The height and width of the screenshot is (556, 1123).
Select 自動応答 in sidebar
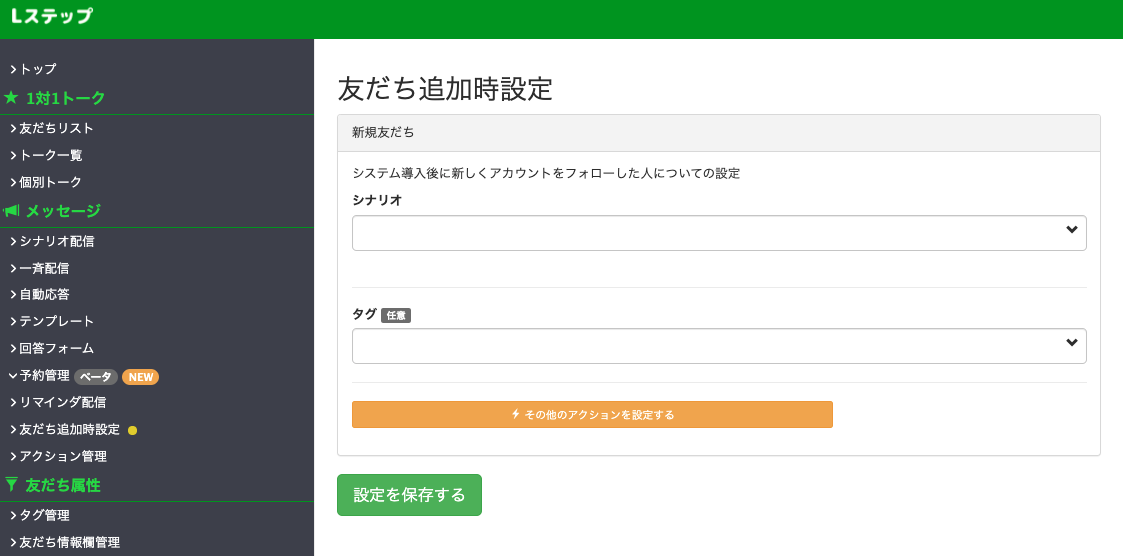pos(40,294)
